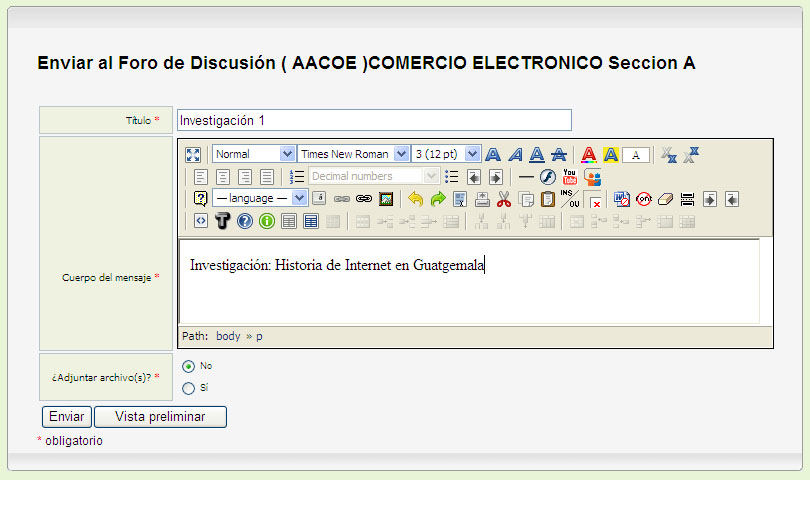
Task: Insert a Flash object
Action: (548, 177)
